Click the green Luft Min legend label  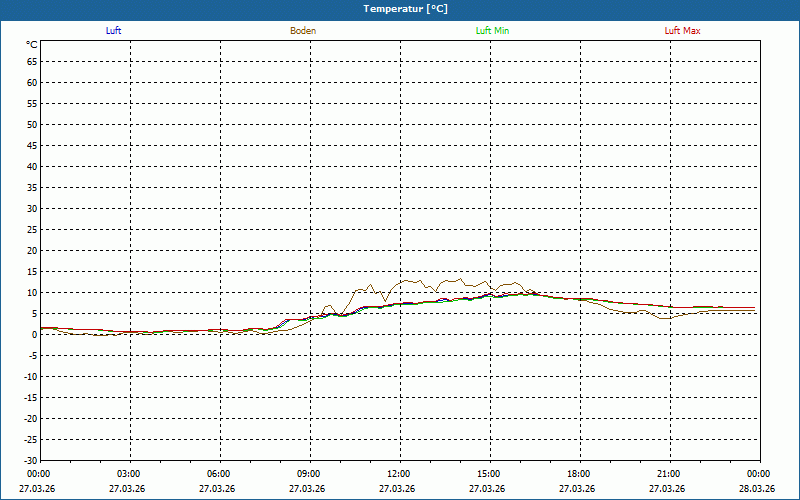(x=492, y=31)
